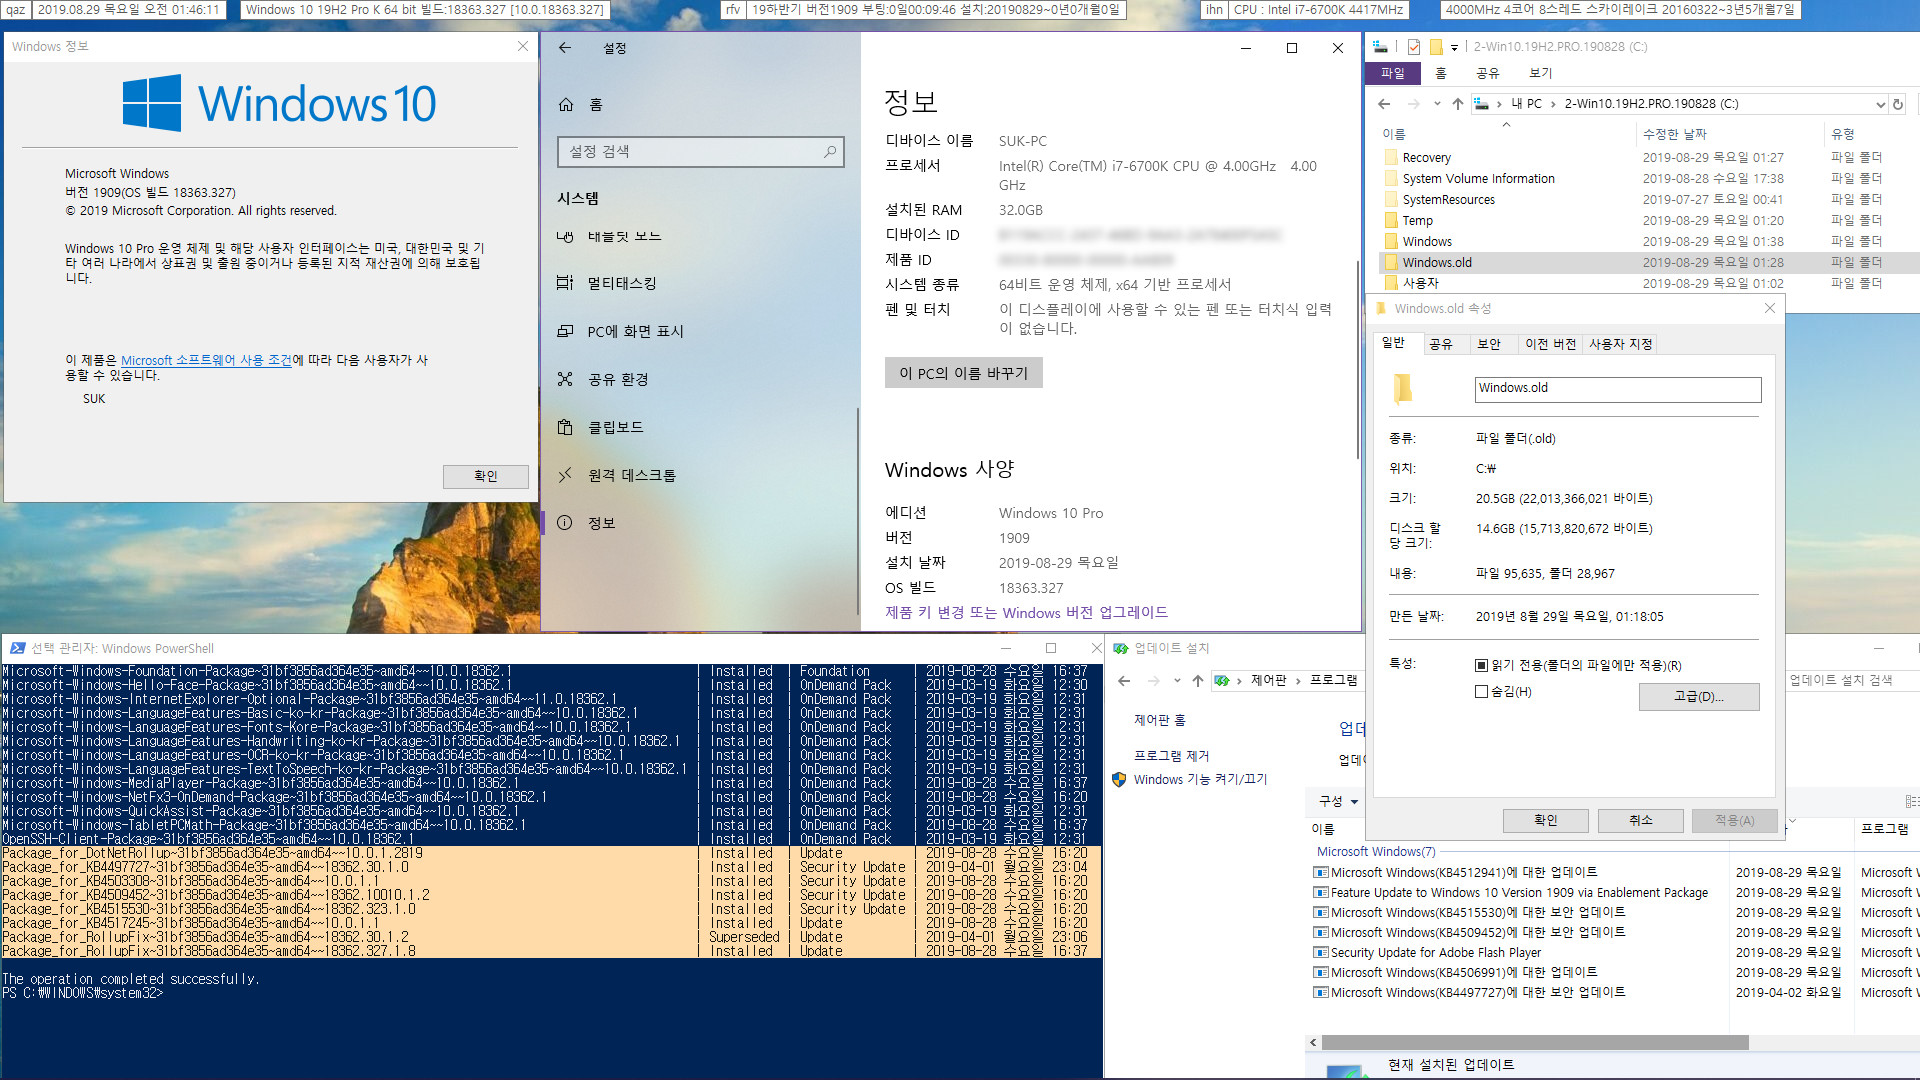
Task: Click OK in Windows.old properties dialog
Action: (1545, 821)
